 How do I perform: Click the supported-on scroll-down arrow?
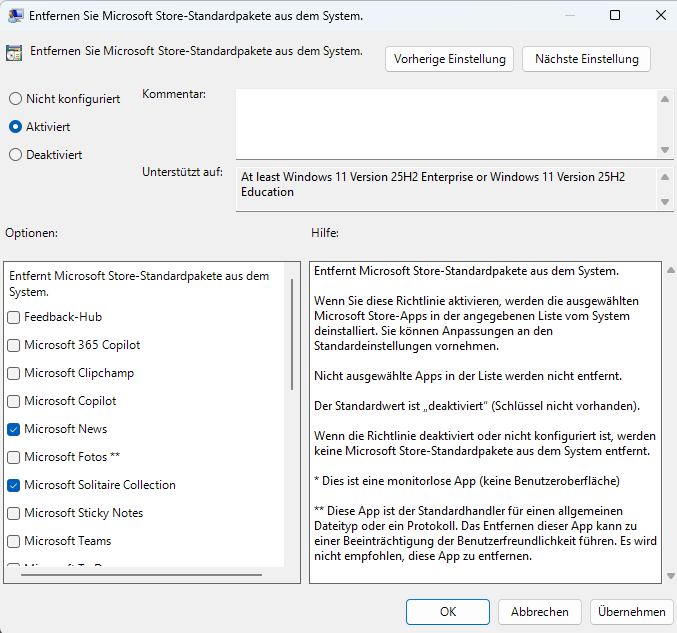[665, 201]
